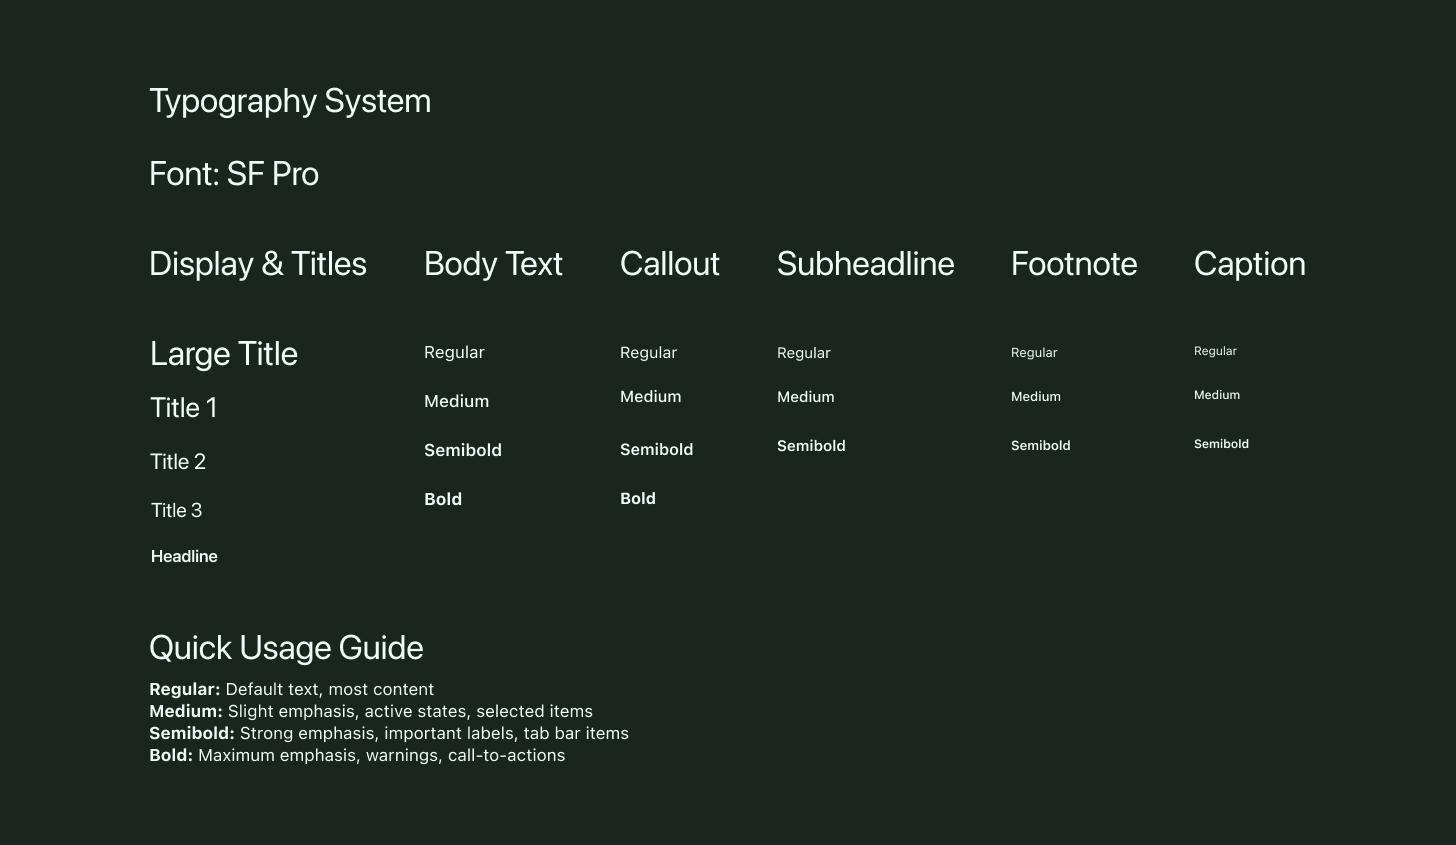Image resolution: width=1456 pixels, height=845 pixels.
Task: Click the Headline text sample
Action: (x=184, y=557)
